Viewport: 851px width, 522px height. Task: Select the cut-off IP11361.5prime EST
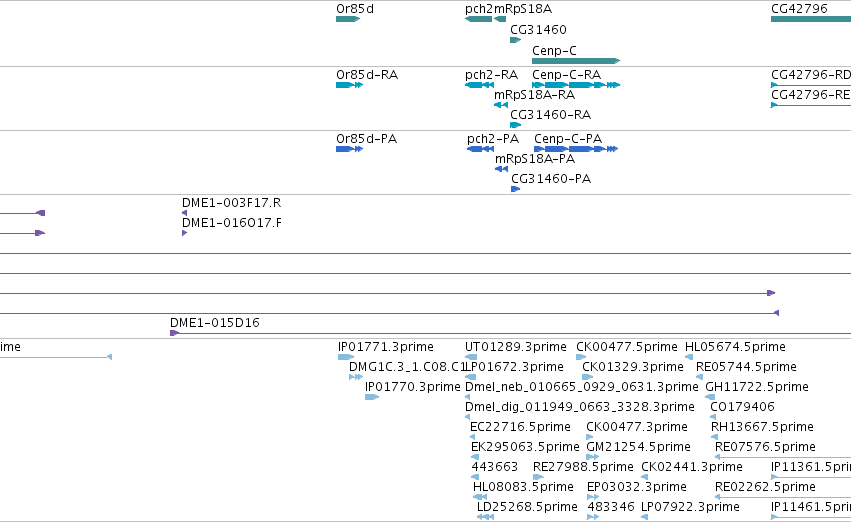click(x=811, y=477)
